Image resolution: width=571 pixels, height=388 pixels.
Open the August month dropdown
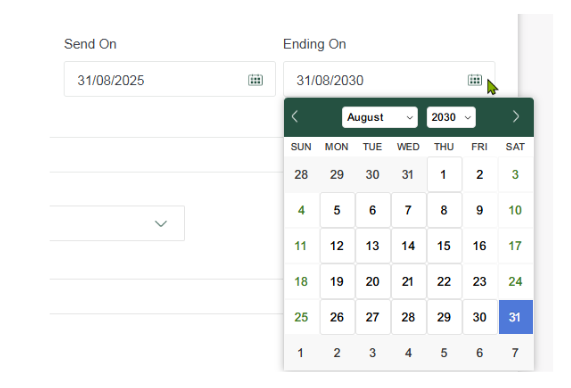coord(379,117)
